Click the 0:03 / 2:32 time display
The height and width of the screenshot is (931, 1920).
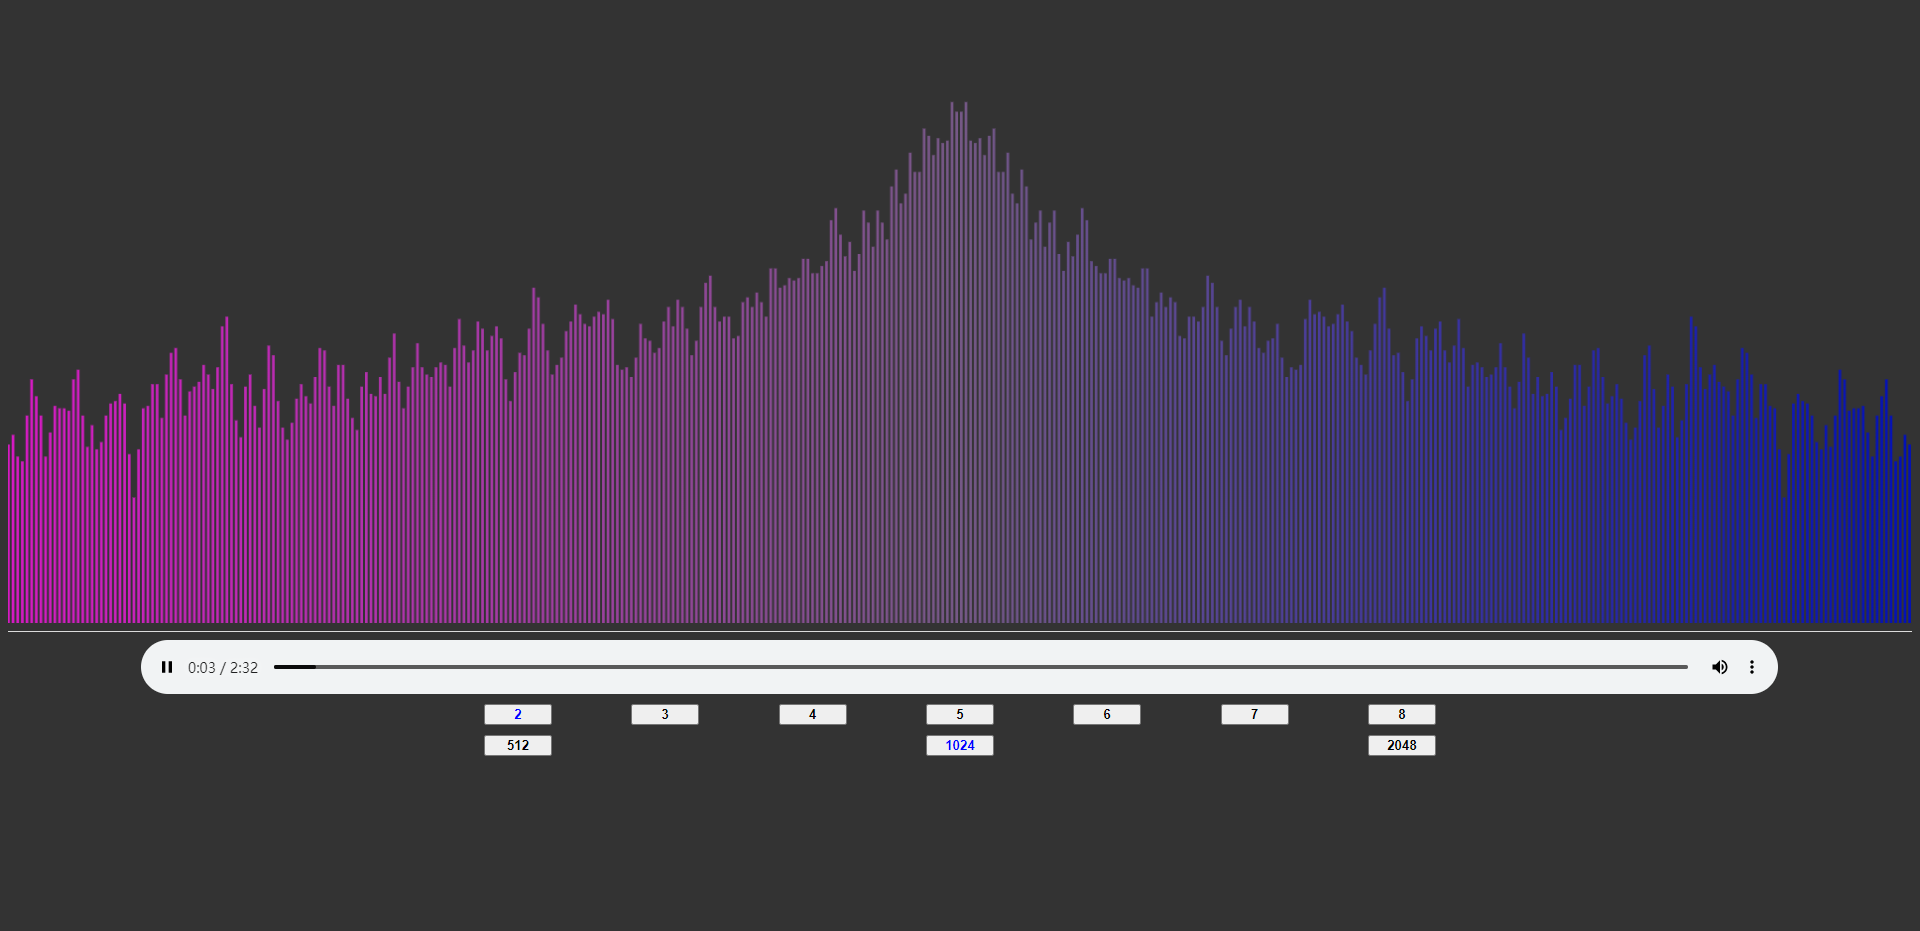(223, 667)
